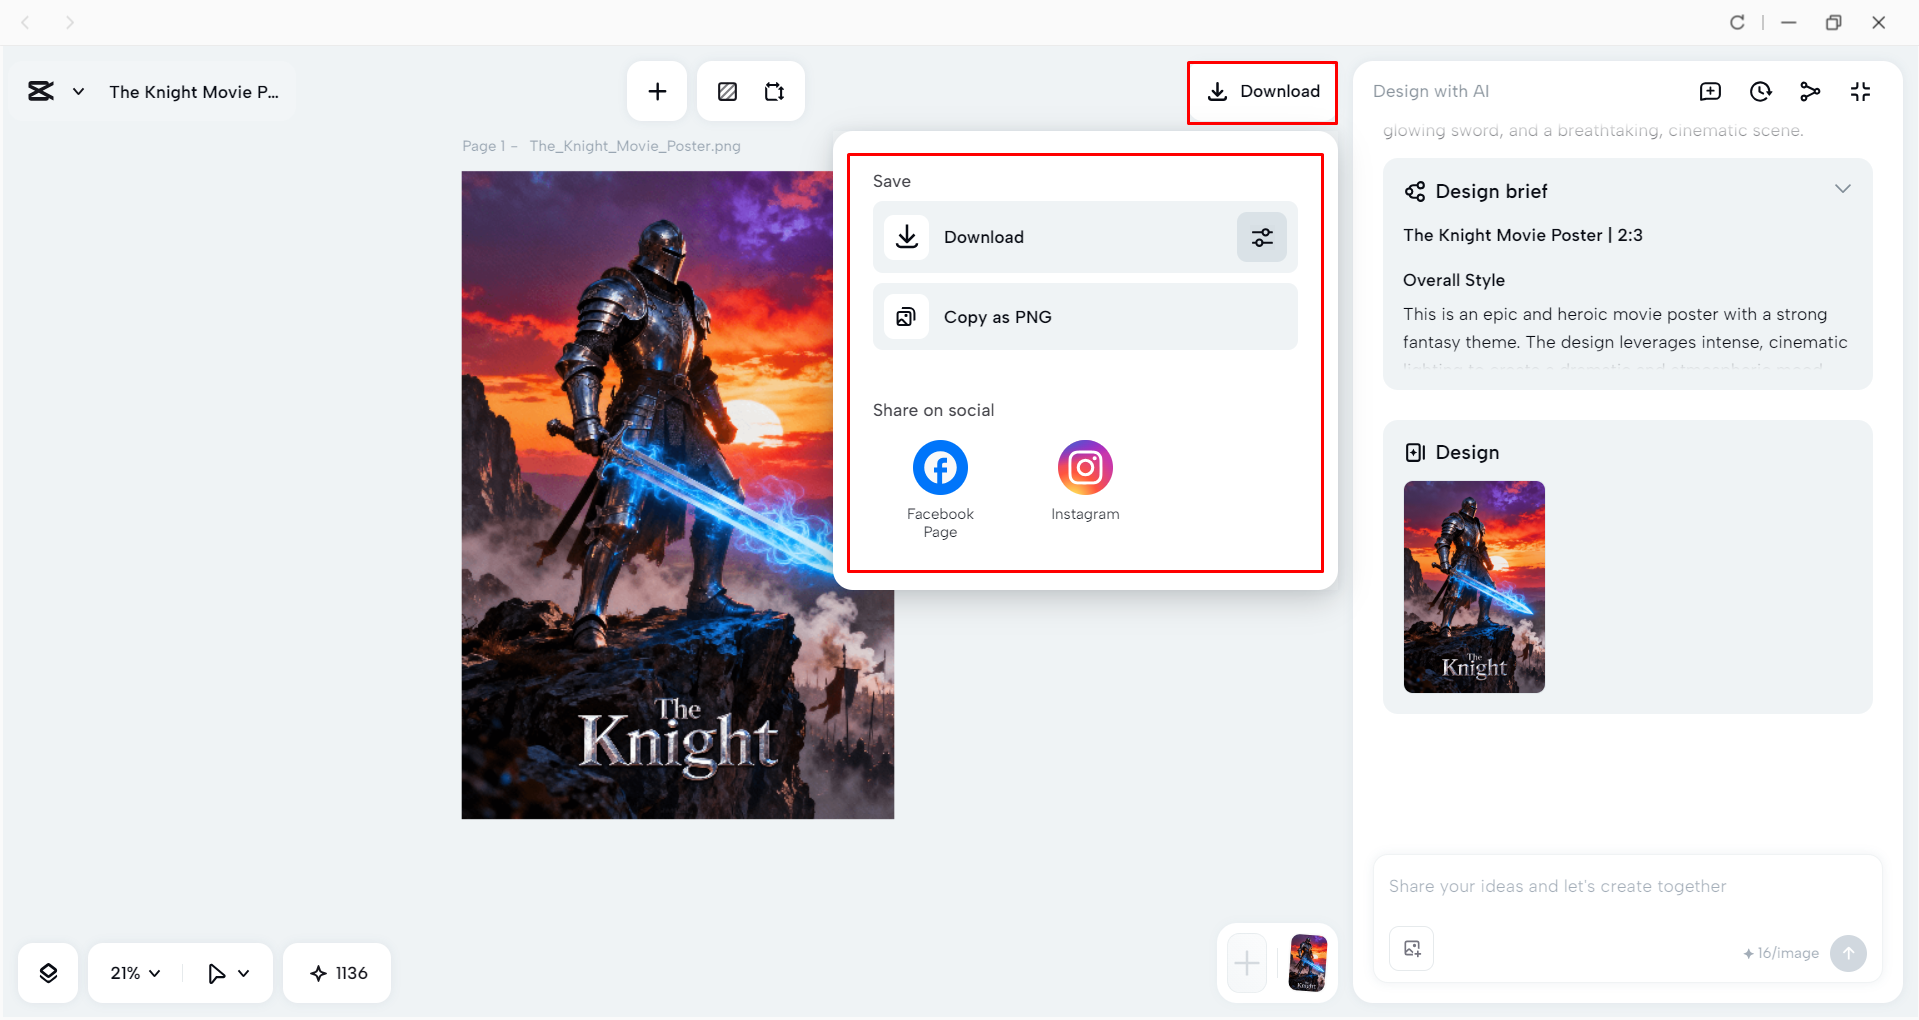The width and height of the screenshot is (1919, 1020).
Task: Open the dropdown arrow beside the CapCut logo
Action: (x=78, y=92)
